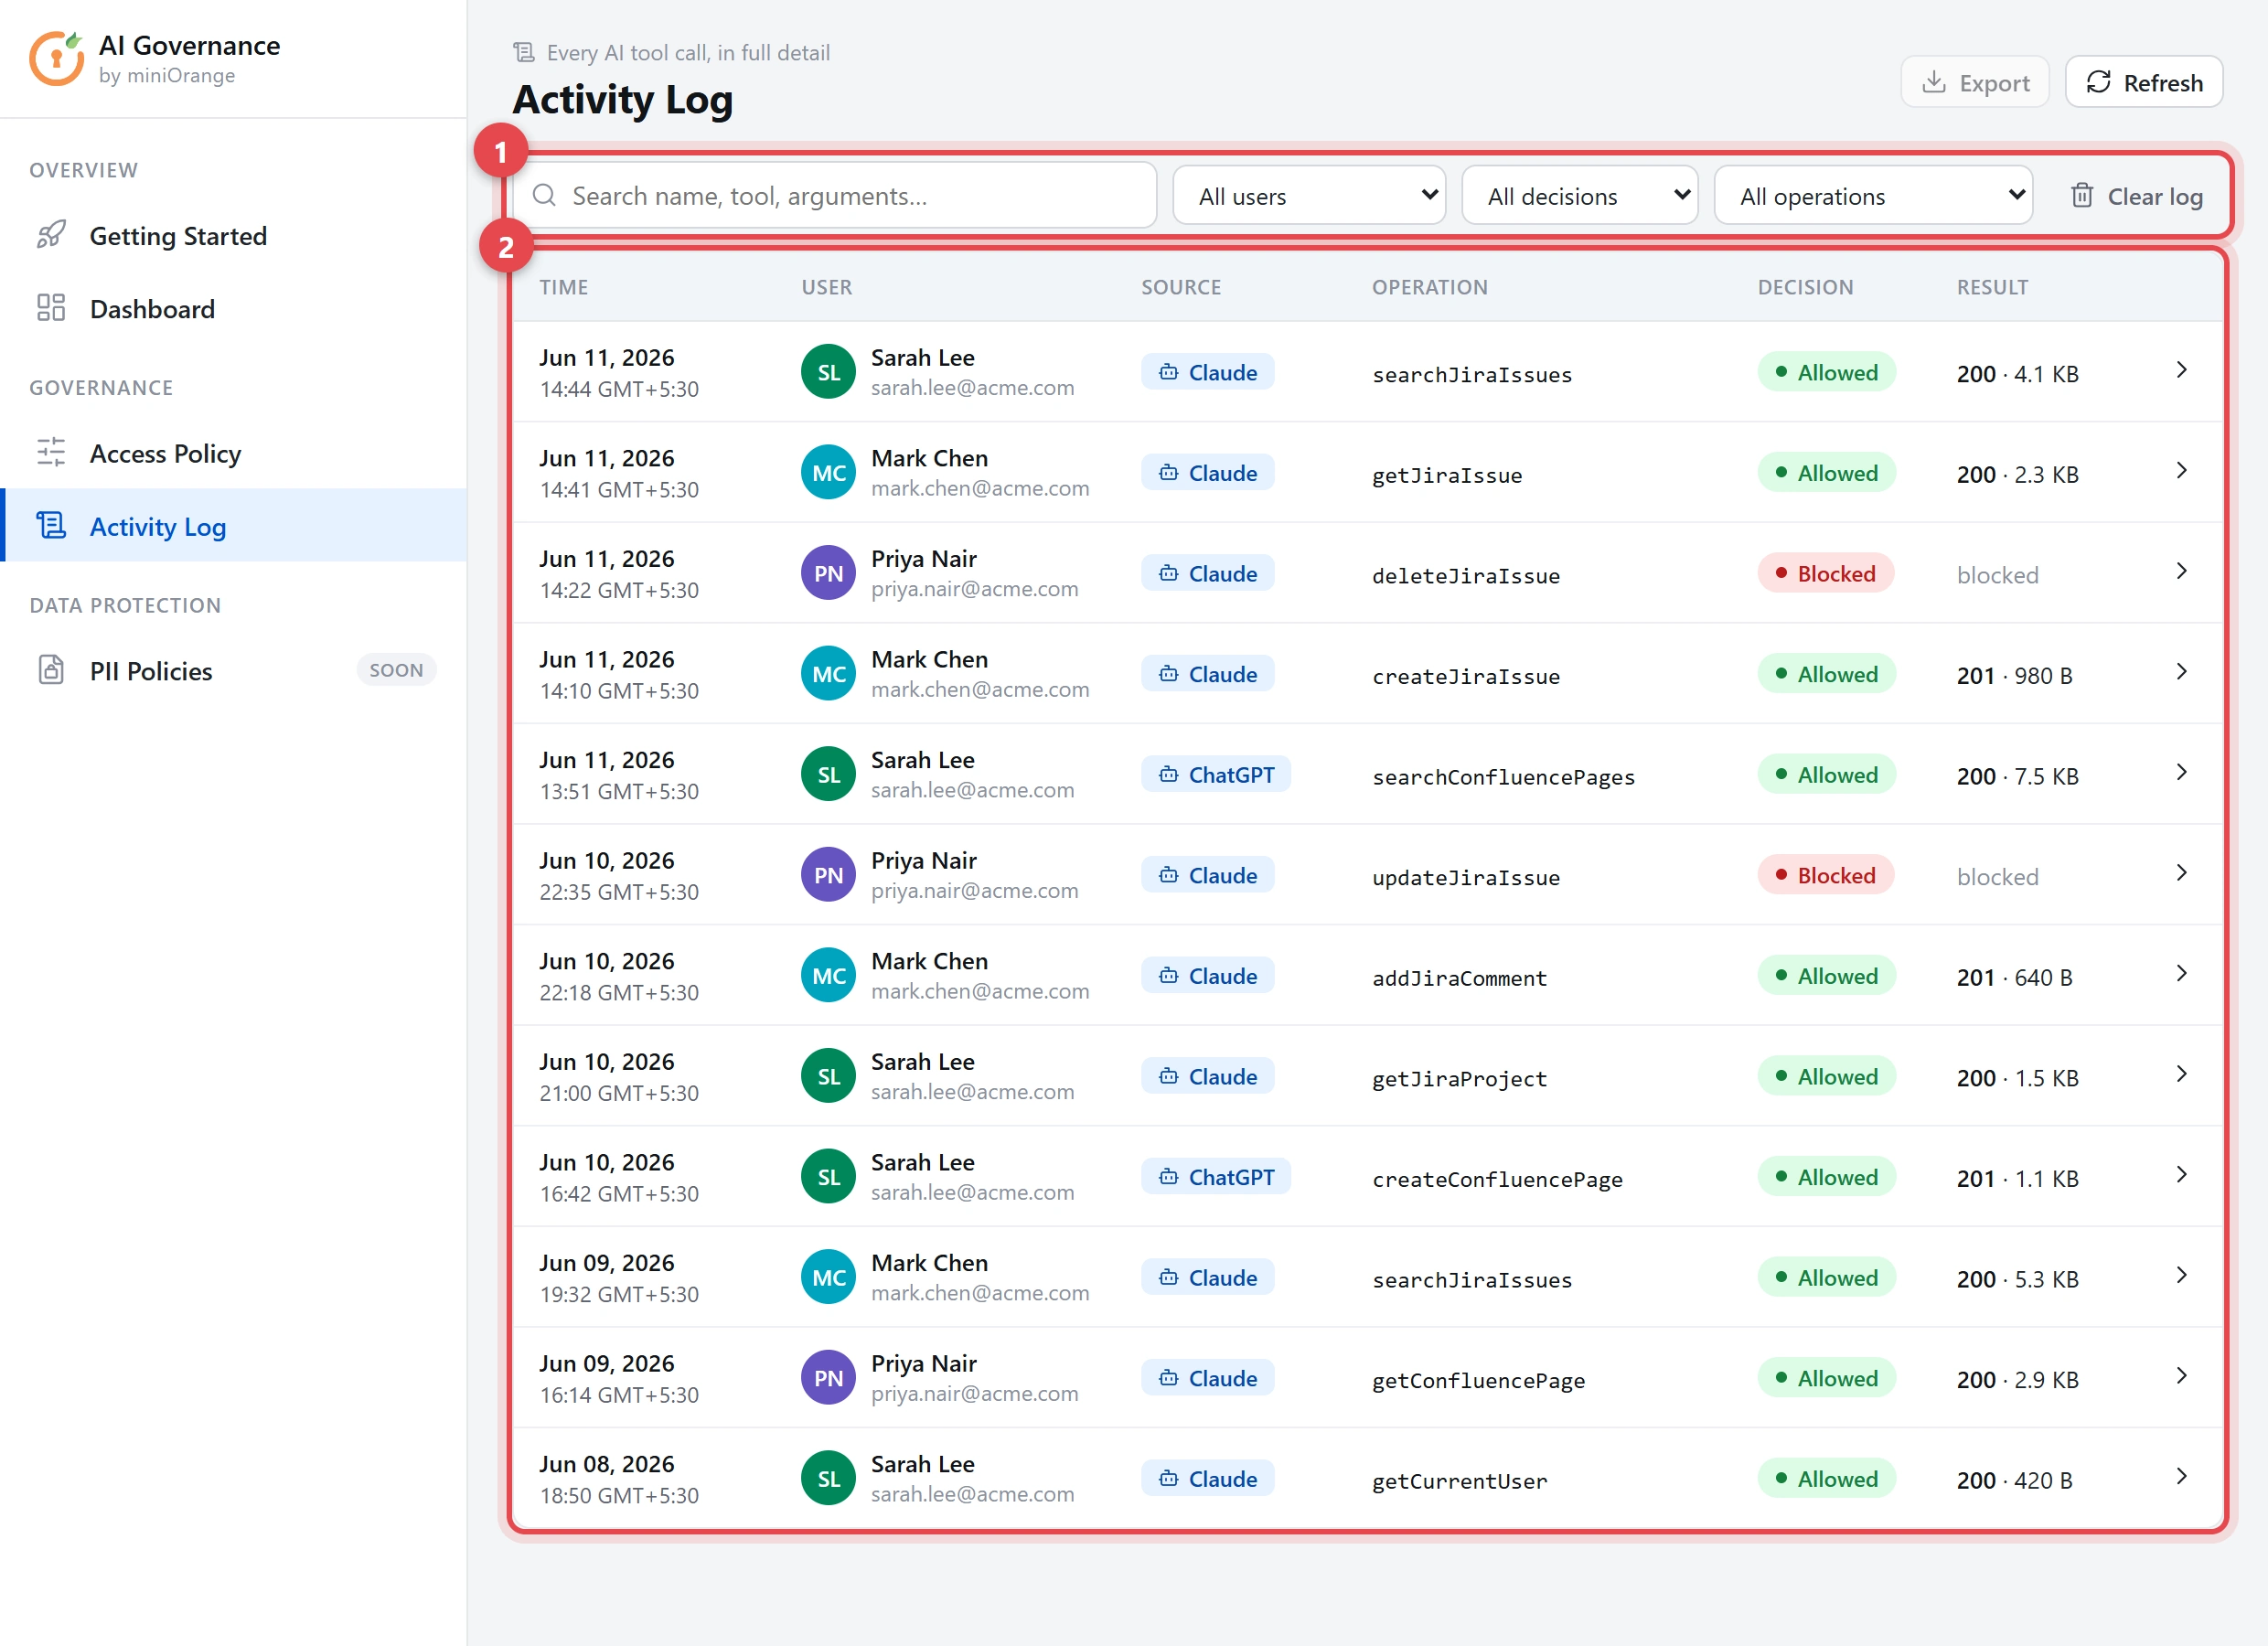Click the addJiraComment operation text
Viewport: 2268px width, 1646px height.
coord(1459,978)
